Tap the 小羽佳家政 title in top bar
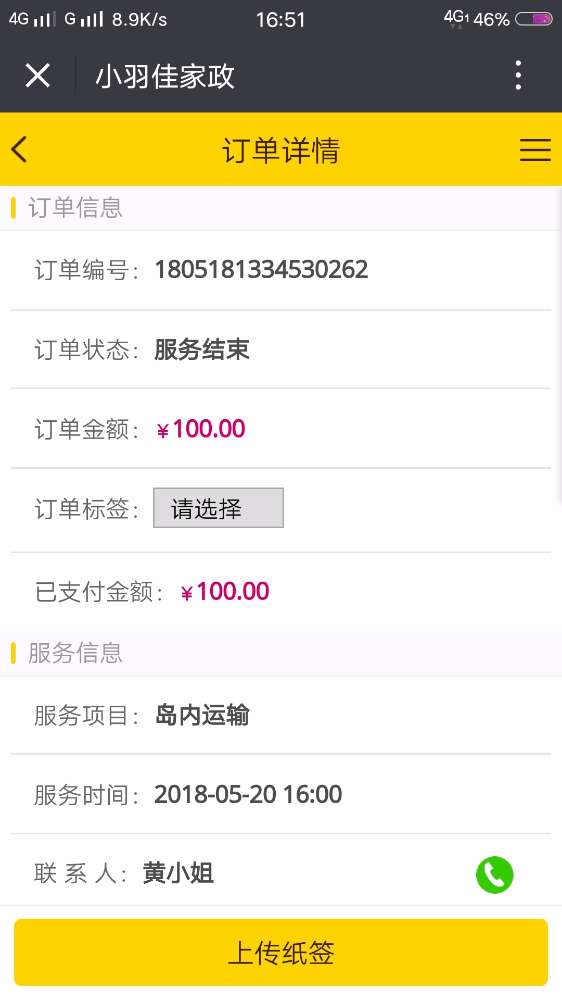This screenshot has height=1000, width=562. point(165,77)
